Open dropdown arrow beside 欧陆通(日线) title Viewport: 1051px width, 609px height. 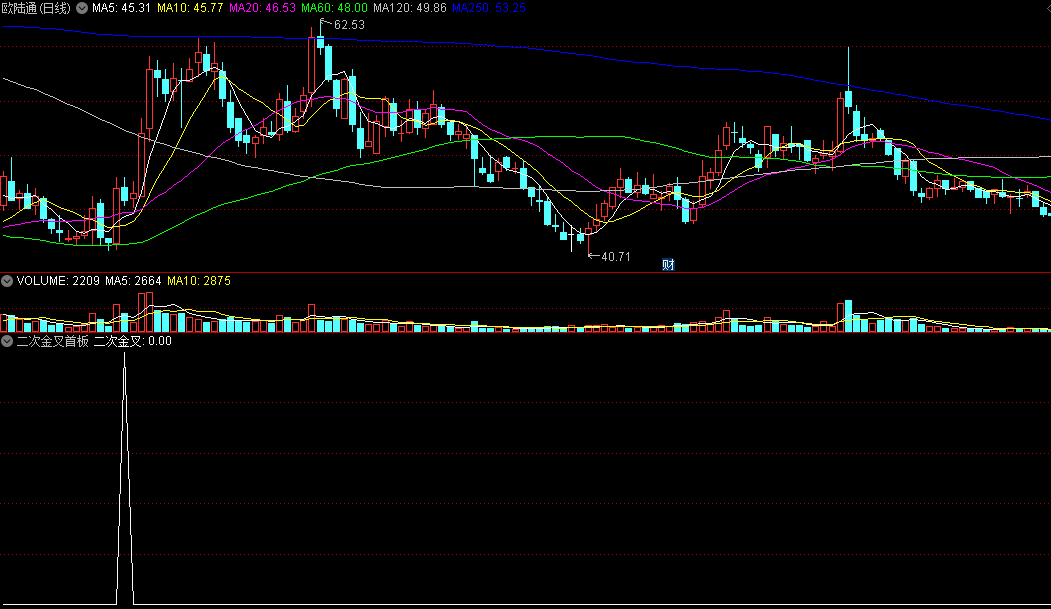coord(82,8)
